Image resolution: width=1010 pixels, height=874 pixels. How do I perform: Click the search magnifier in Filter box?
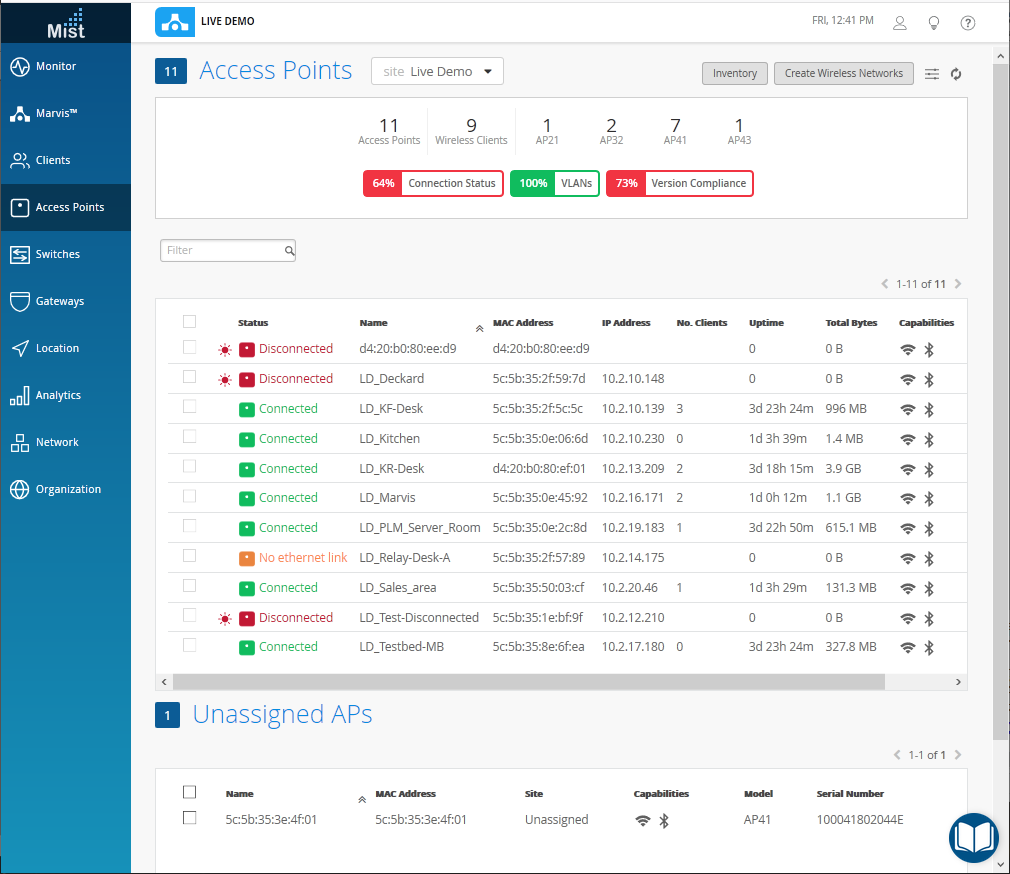click(289, 251)
